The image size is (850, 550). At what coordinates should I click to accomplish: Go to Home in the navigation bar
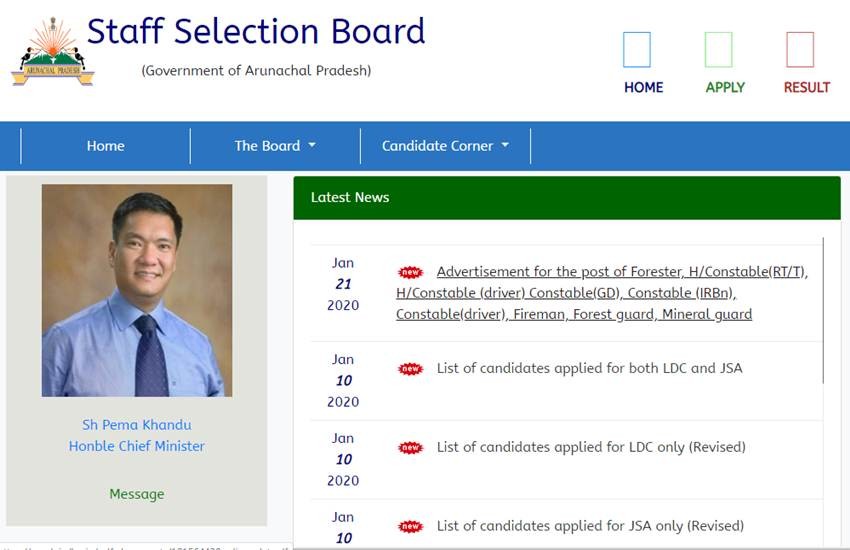(105, 146)
